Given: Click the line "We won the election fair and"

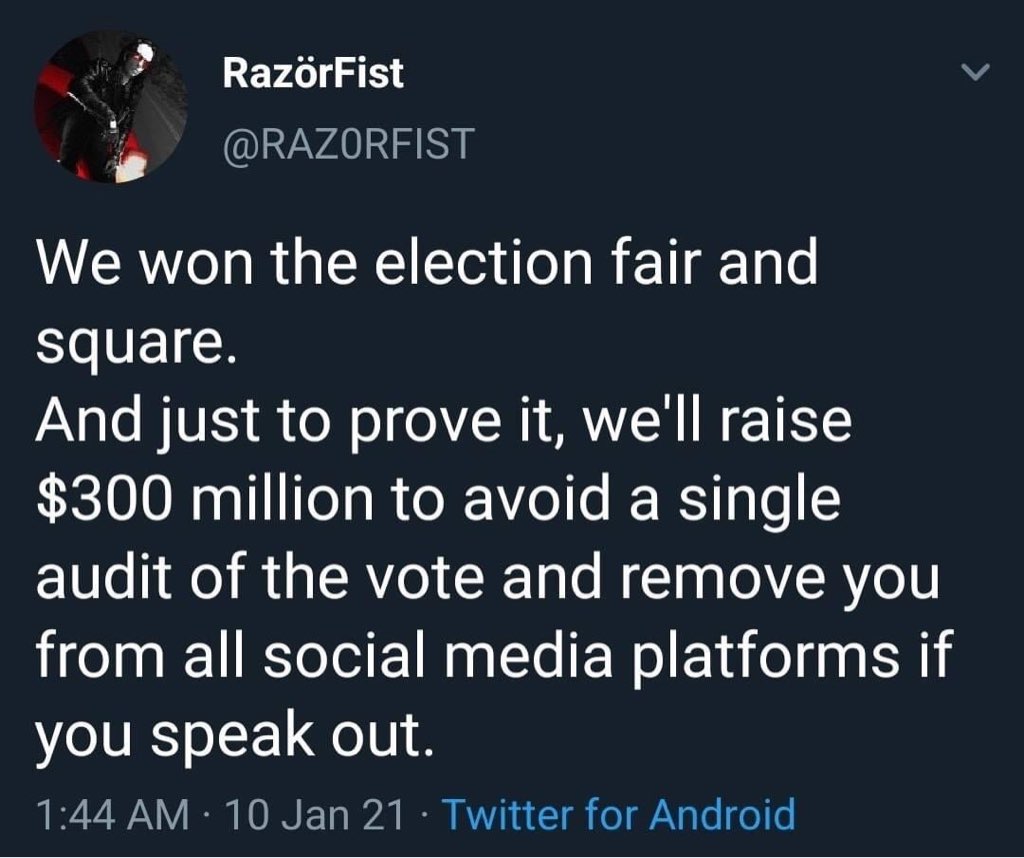Looking at the screenshot, I should (427, 265).
